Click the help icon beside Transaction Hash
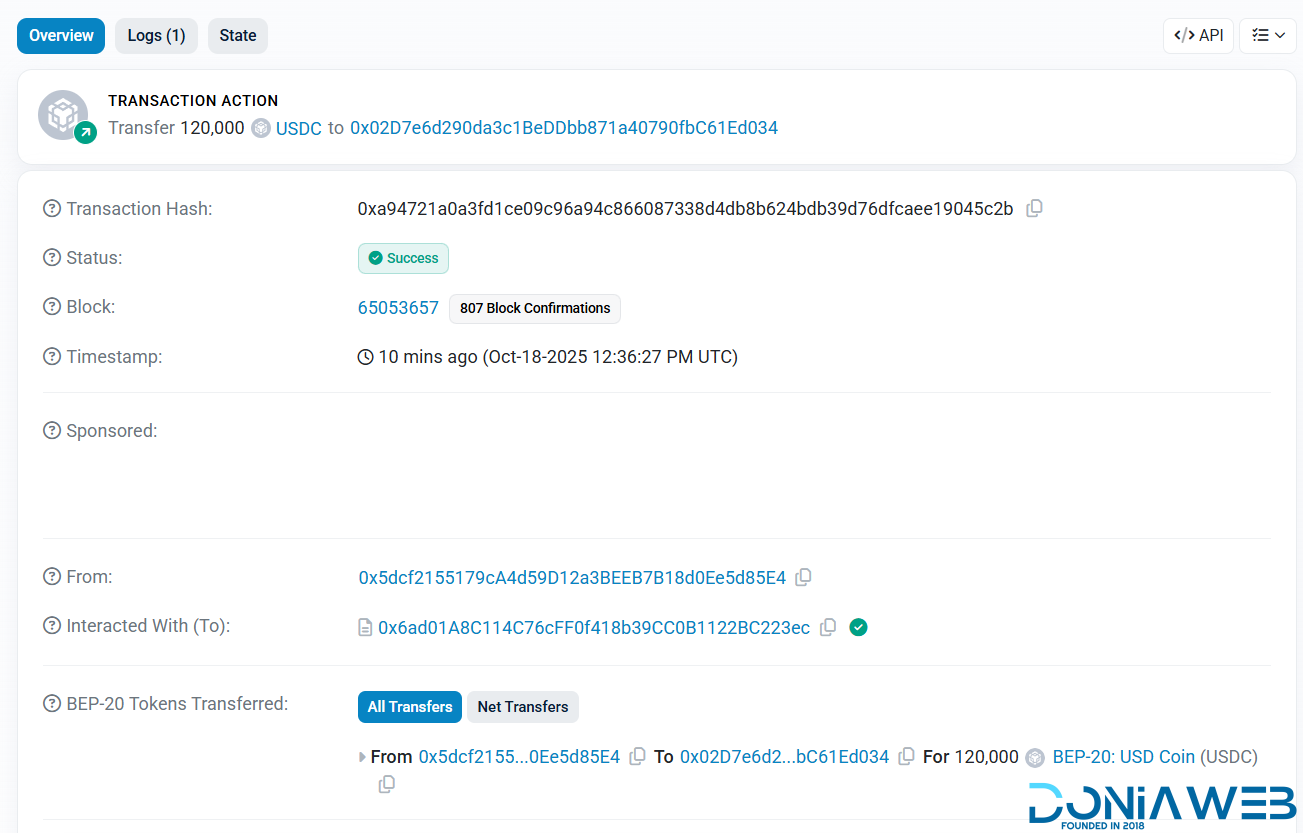Viewport: 1303px width, 833px height. click(52, 209)
